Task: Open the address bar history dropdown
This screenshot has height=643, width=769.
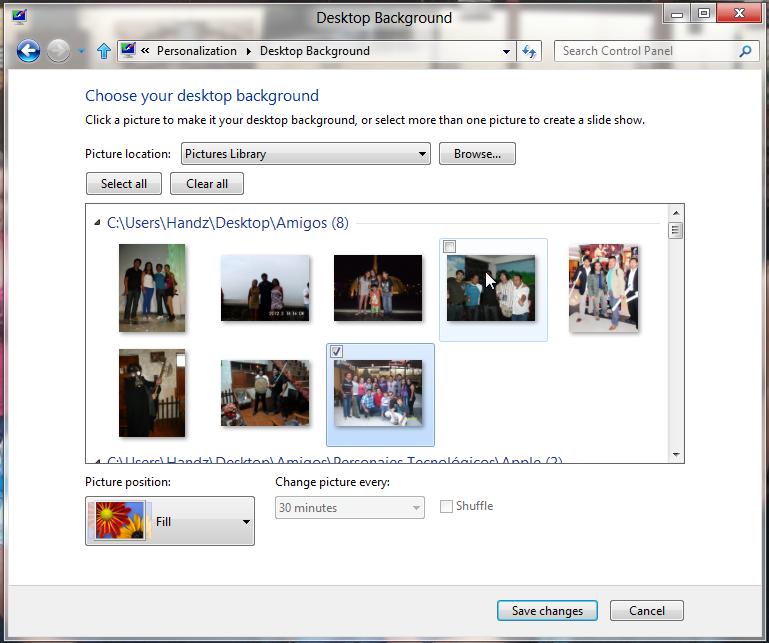Action: pos(506,51)
